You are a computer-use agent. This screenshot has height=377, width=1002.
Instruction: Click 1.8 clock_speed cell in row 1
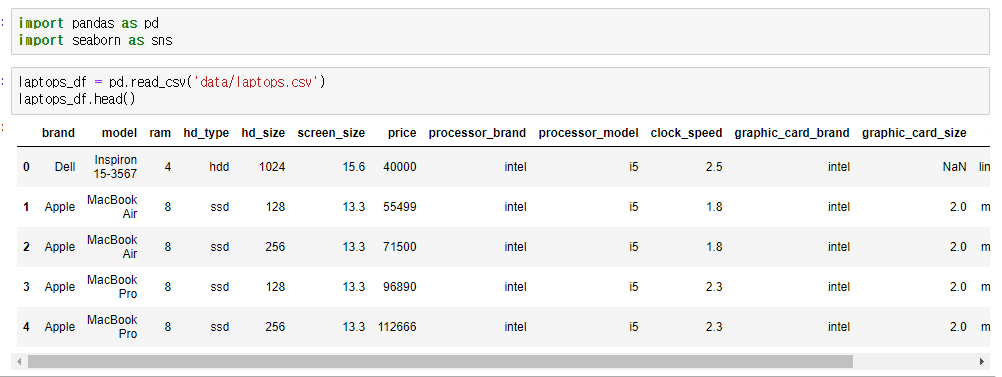tap(714, 207)
